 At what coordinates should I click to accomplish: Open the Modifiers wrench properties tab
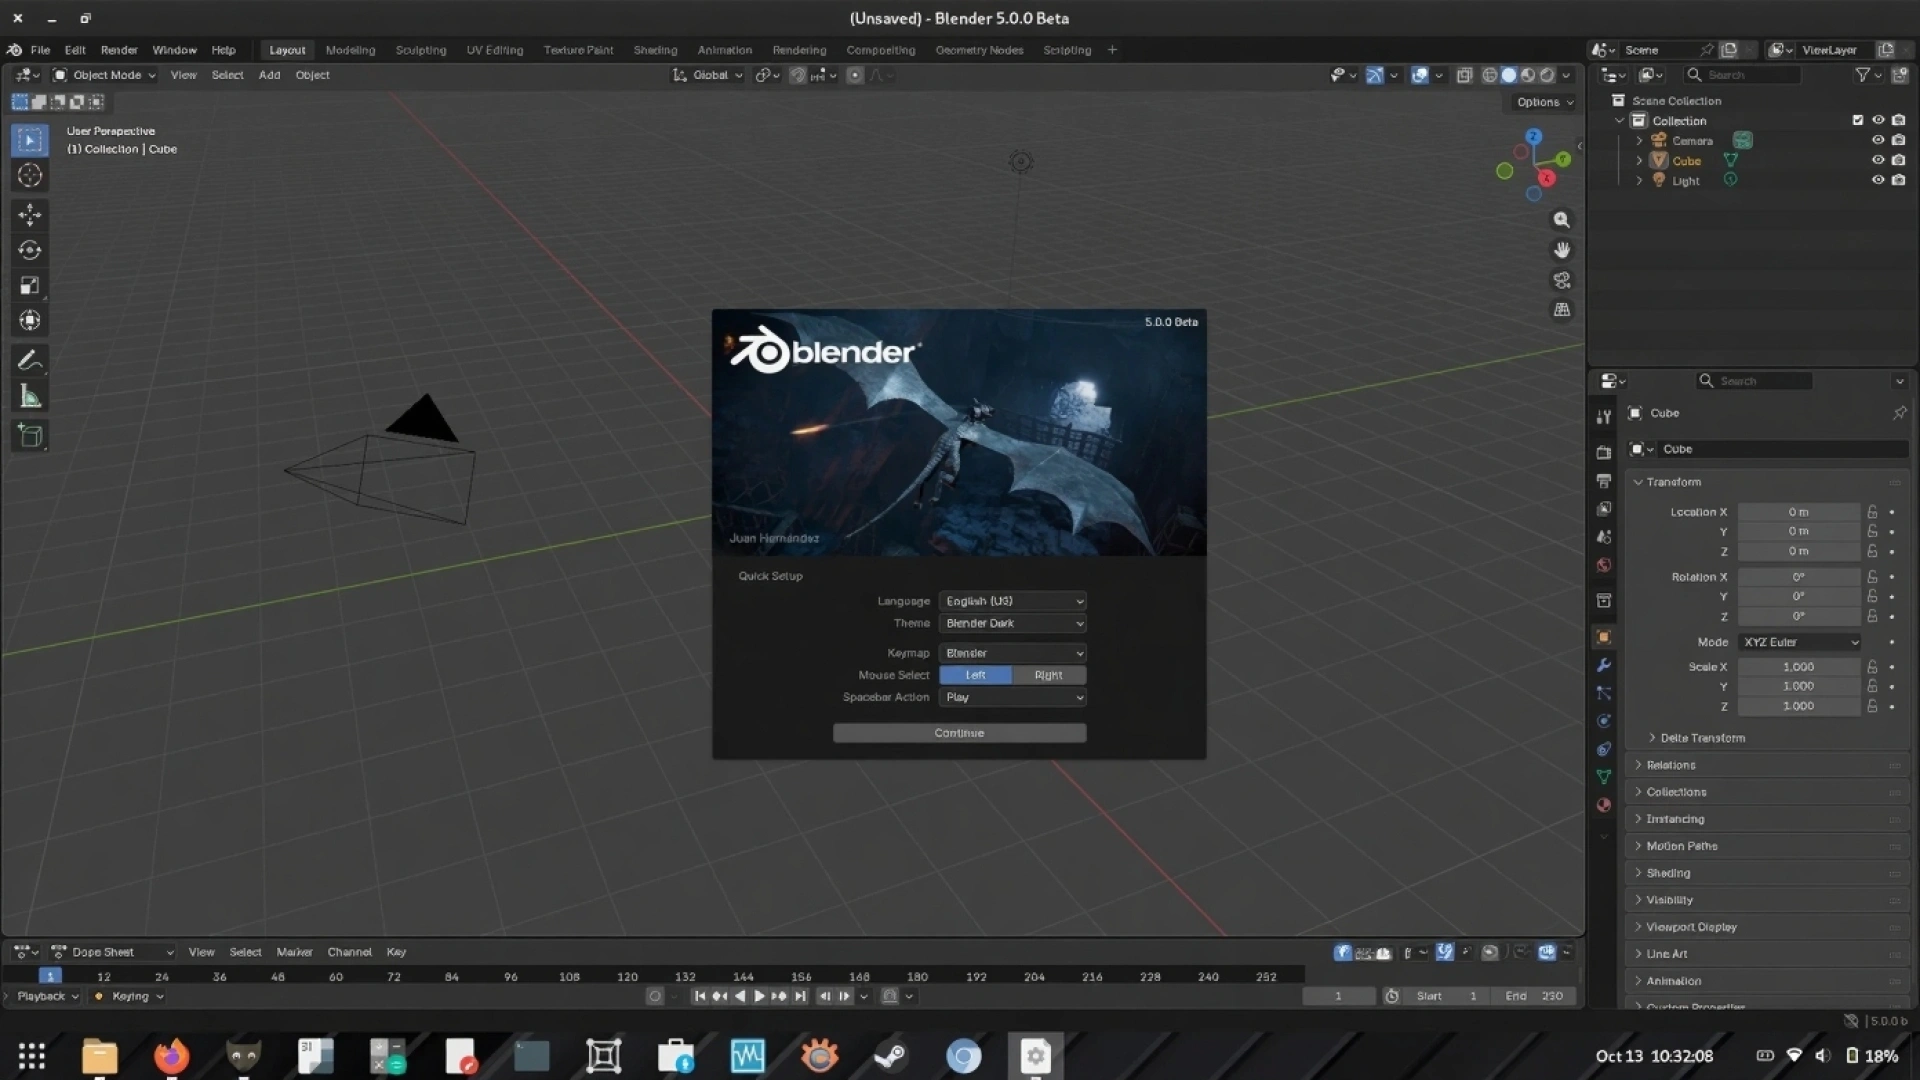(x=1604, y=665)
